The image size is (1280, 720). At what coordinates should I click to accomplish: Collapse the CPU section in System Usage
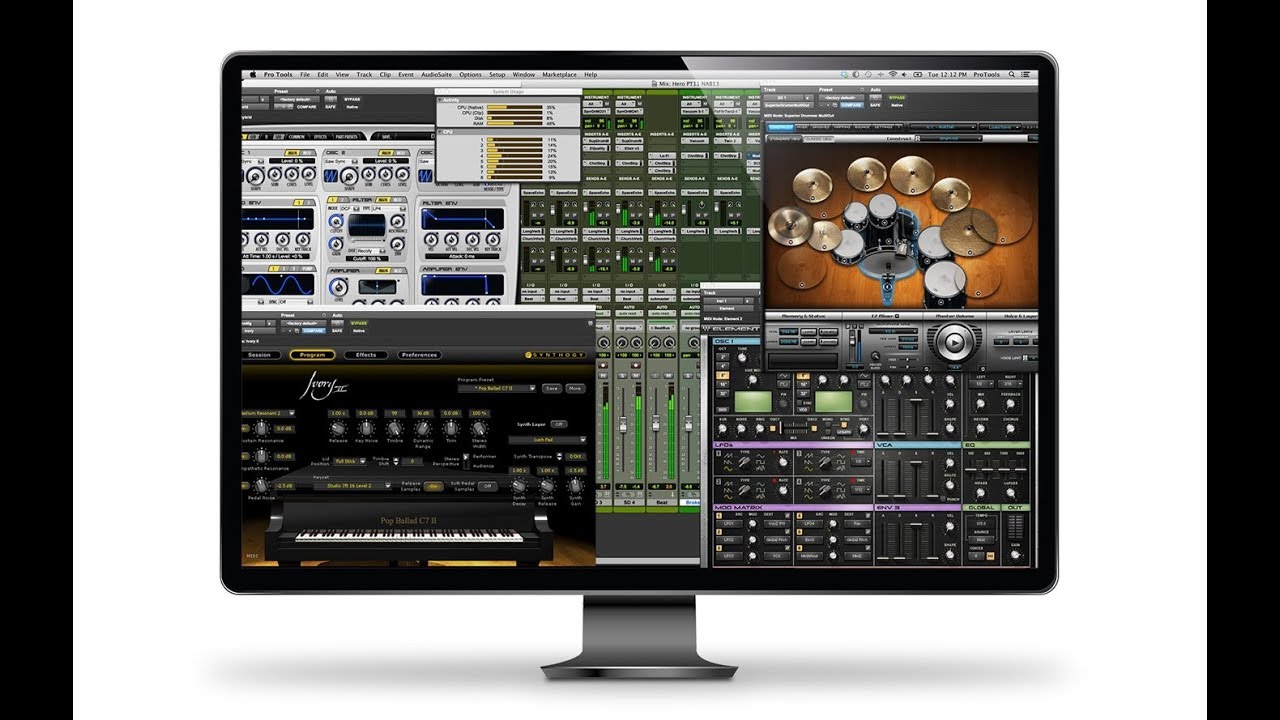[439, 131]
